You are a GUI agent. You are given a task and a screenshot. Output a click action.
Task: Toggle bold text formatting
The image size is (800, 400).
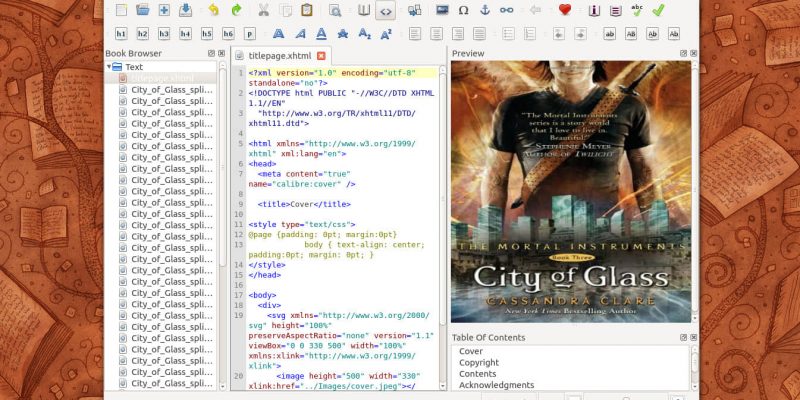(278, 34)
